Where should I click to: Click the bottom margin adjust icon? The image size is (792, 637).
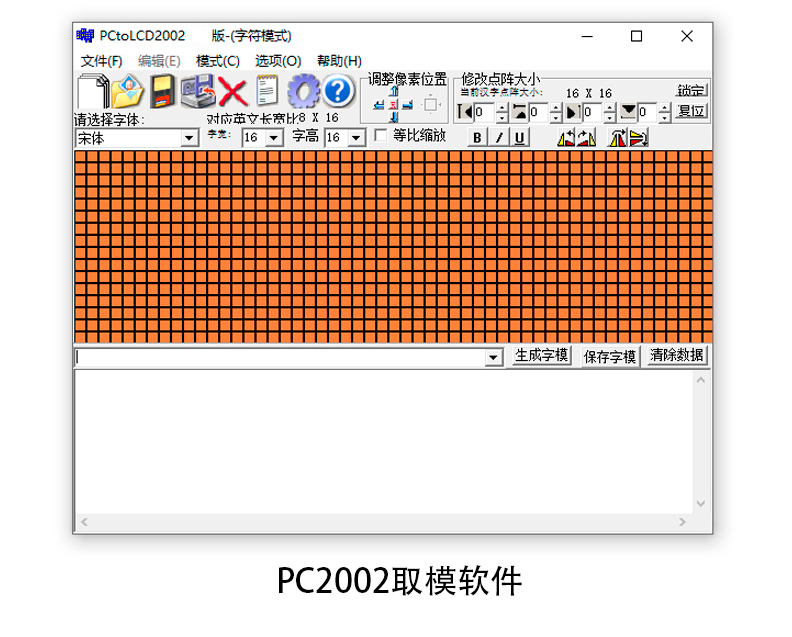[628, 112]
